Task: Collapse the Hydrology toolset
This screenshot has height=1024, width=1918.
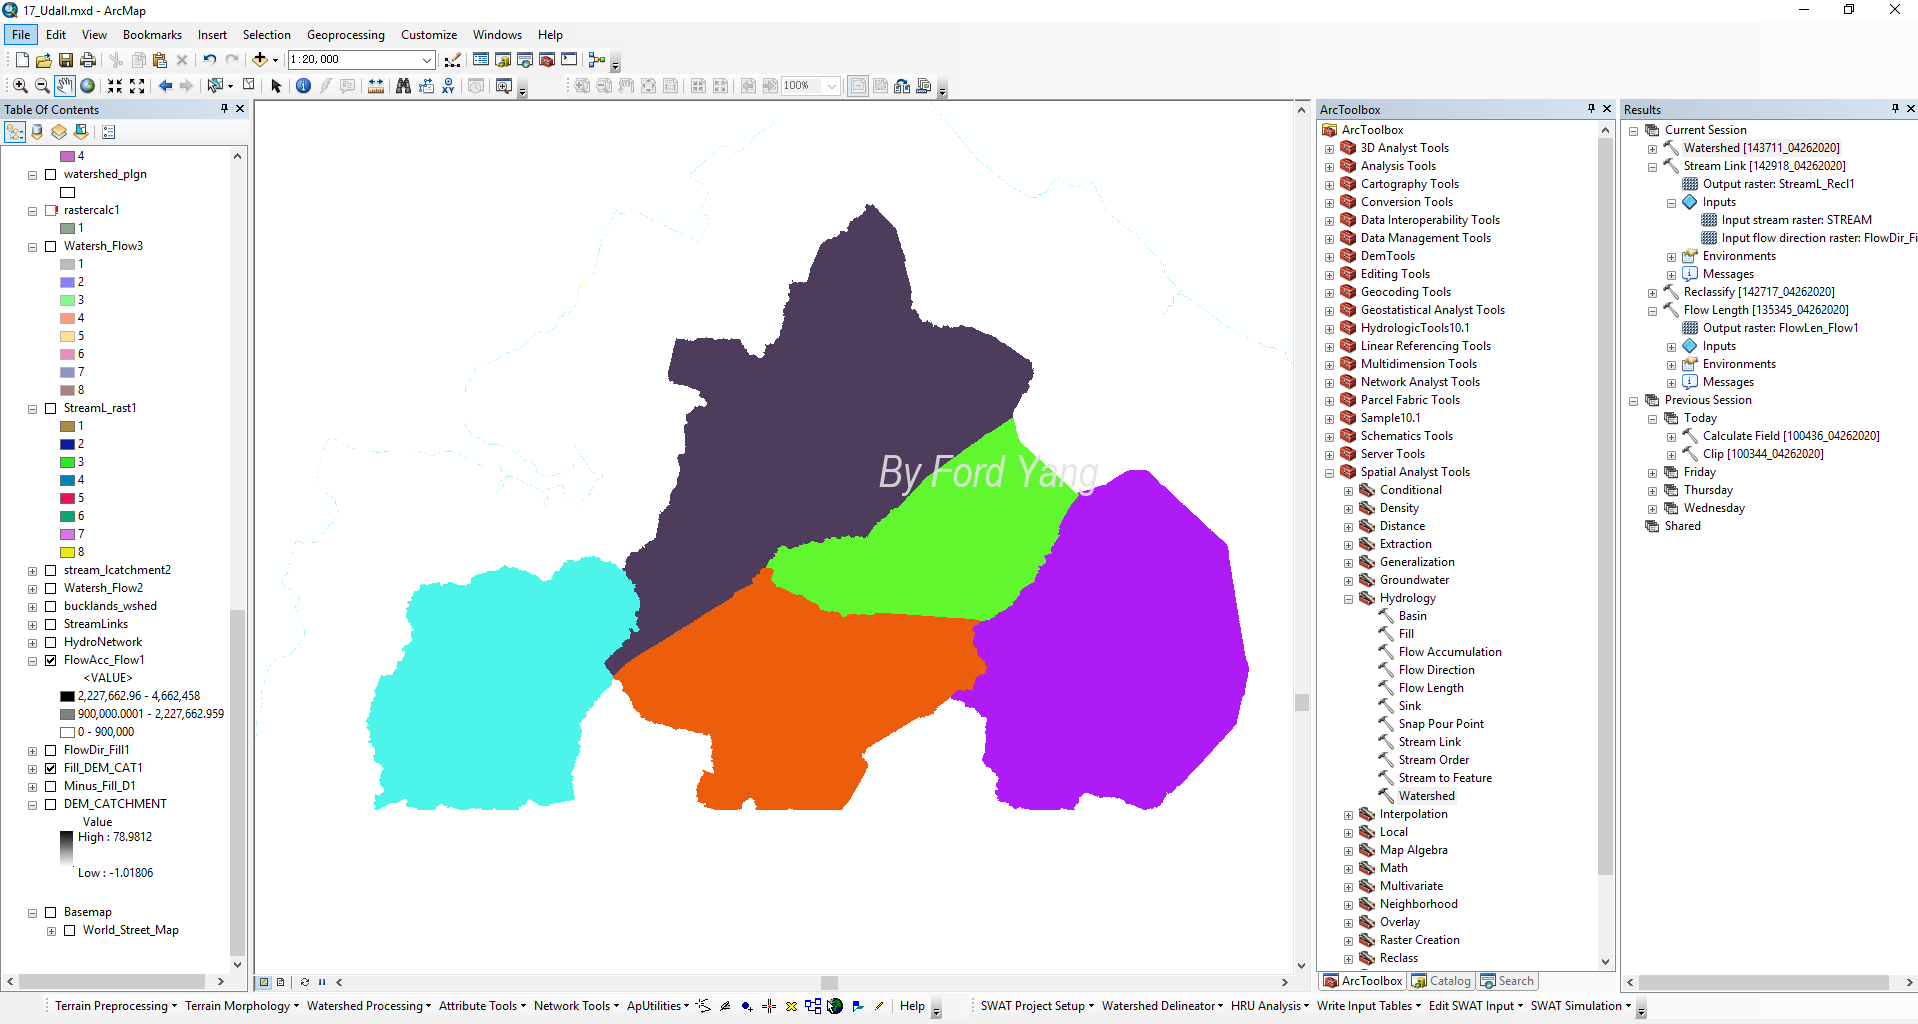Action: coord(1348,599)
